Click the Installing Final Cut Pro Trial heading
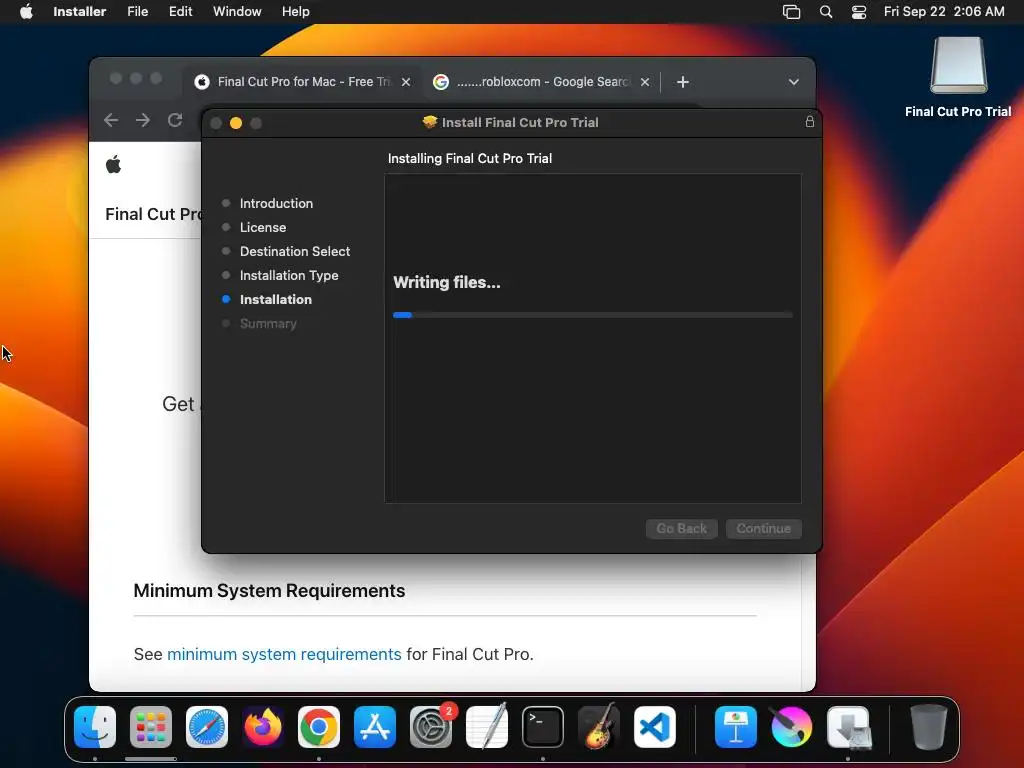The height and width of the screenshot is (768, 1024). [470, 158]
